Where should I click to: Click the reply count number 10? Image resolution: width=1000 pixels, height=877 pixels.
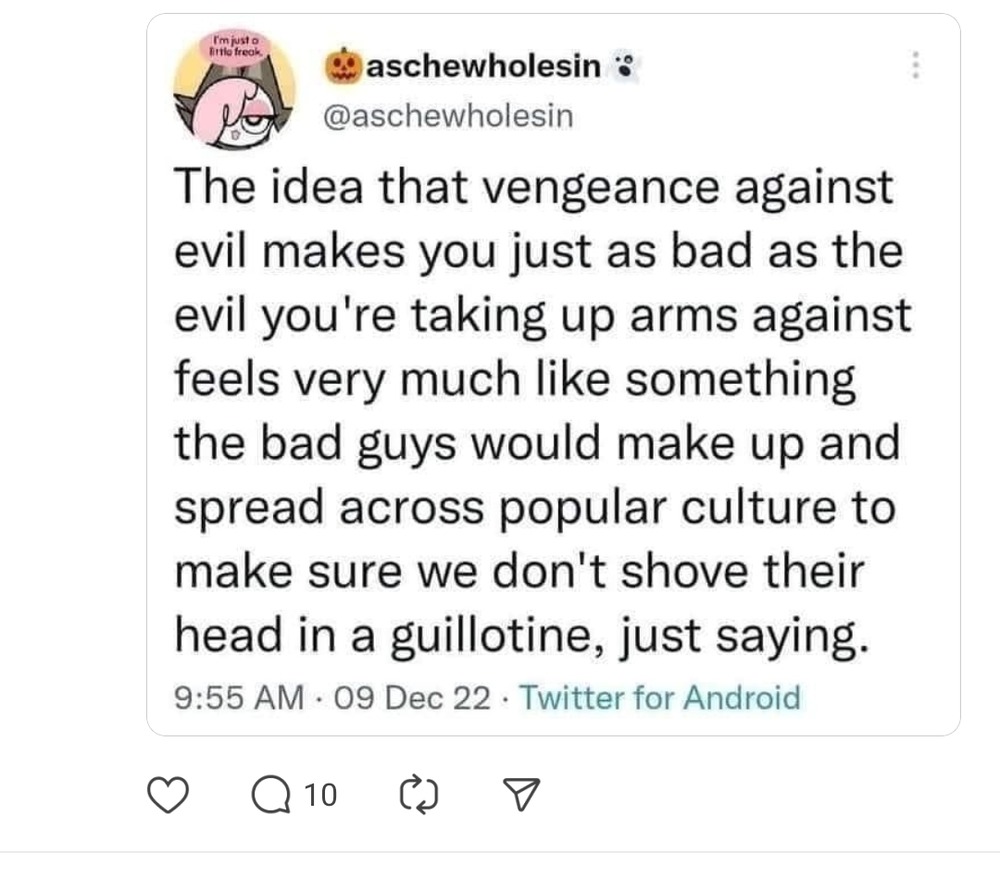[320, 795]
